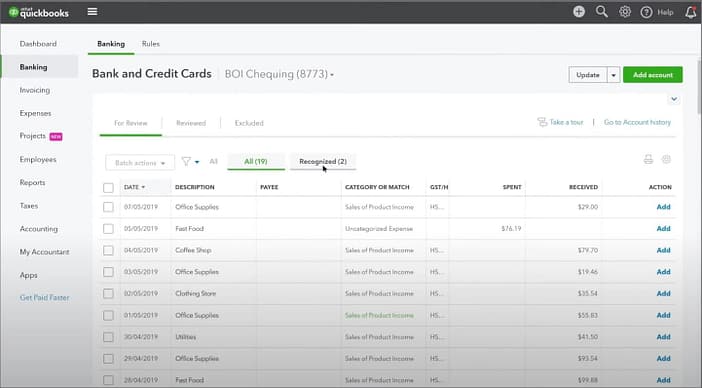
Task: Click the filter funnel icon
Action: click(186, 161)
